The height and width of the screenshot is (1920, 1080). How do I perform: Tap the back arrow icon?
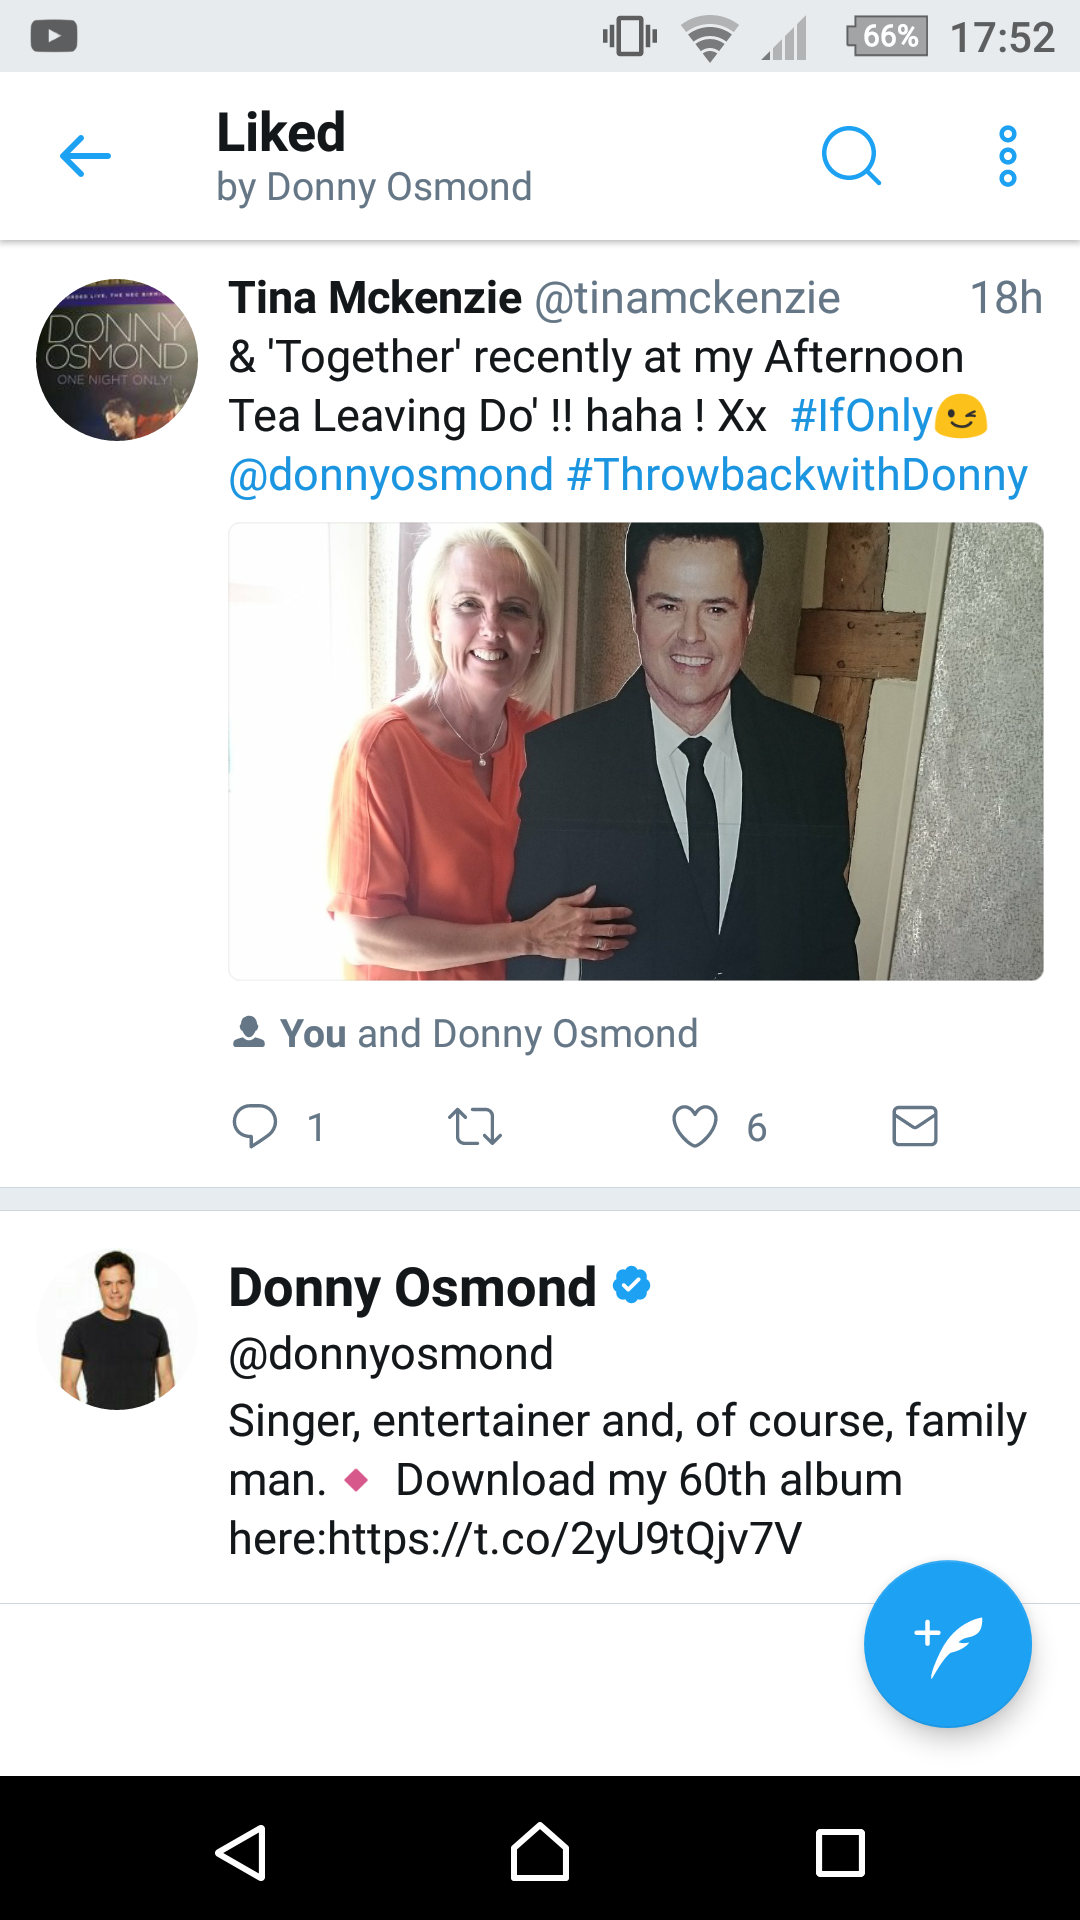(85, 157)
